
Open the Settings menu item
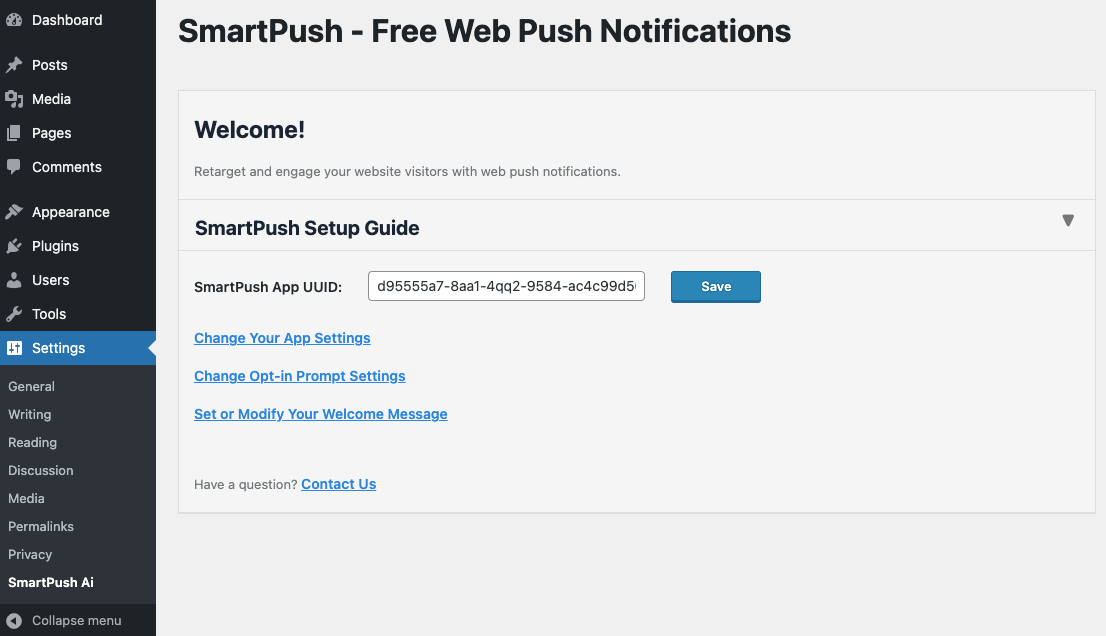tap(58, 348)
